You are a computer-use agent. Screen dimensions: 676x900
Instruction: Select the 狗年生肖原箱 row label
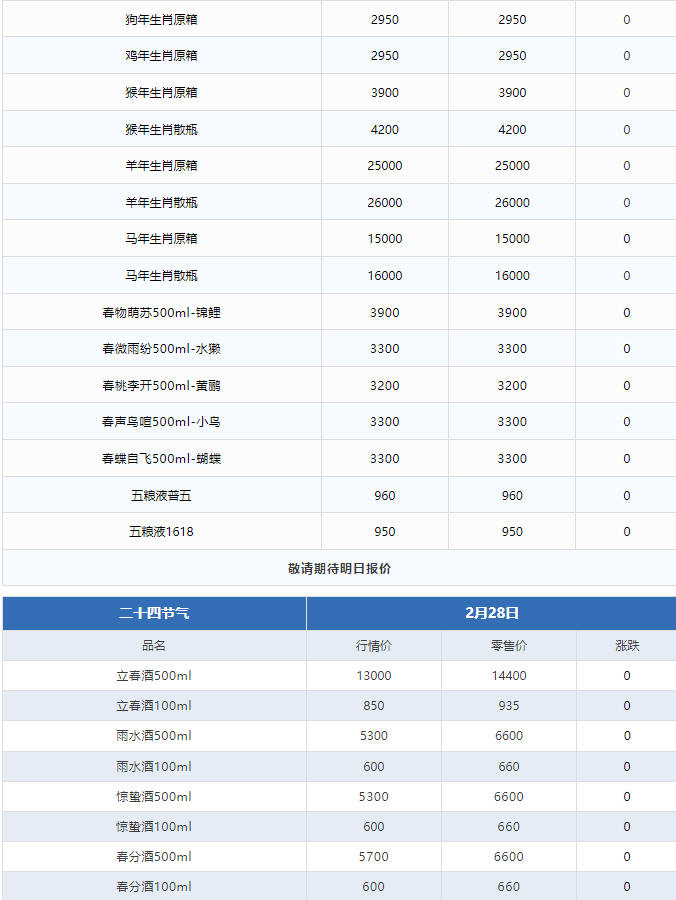point(161,20)
